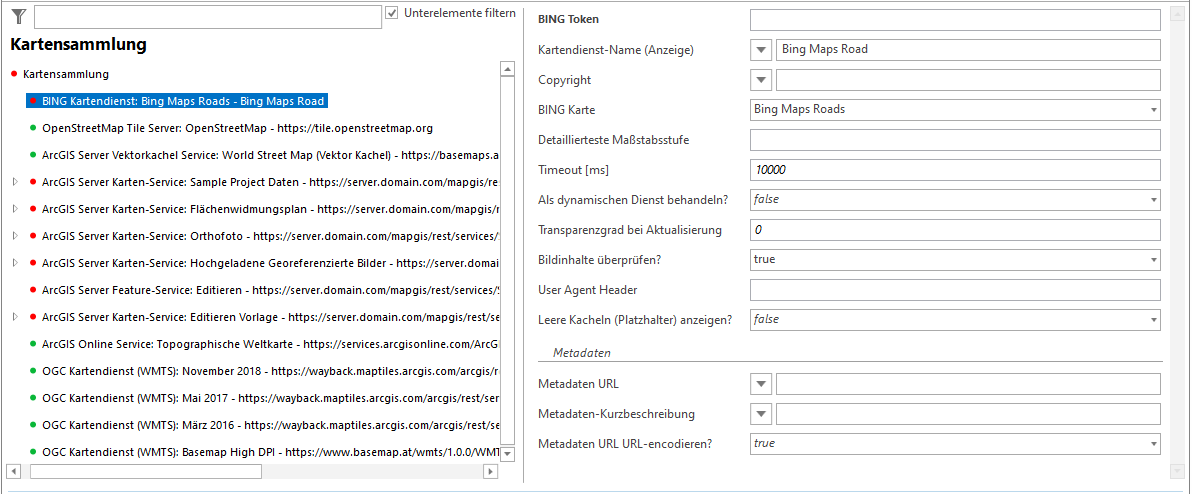Open Leere Kacheln (Platzhalter) anzeigen dropdown
Screen dimensions: 1192x494
tap(955, 319)
